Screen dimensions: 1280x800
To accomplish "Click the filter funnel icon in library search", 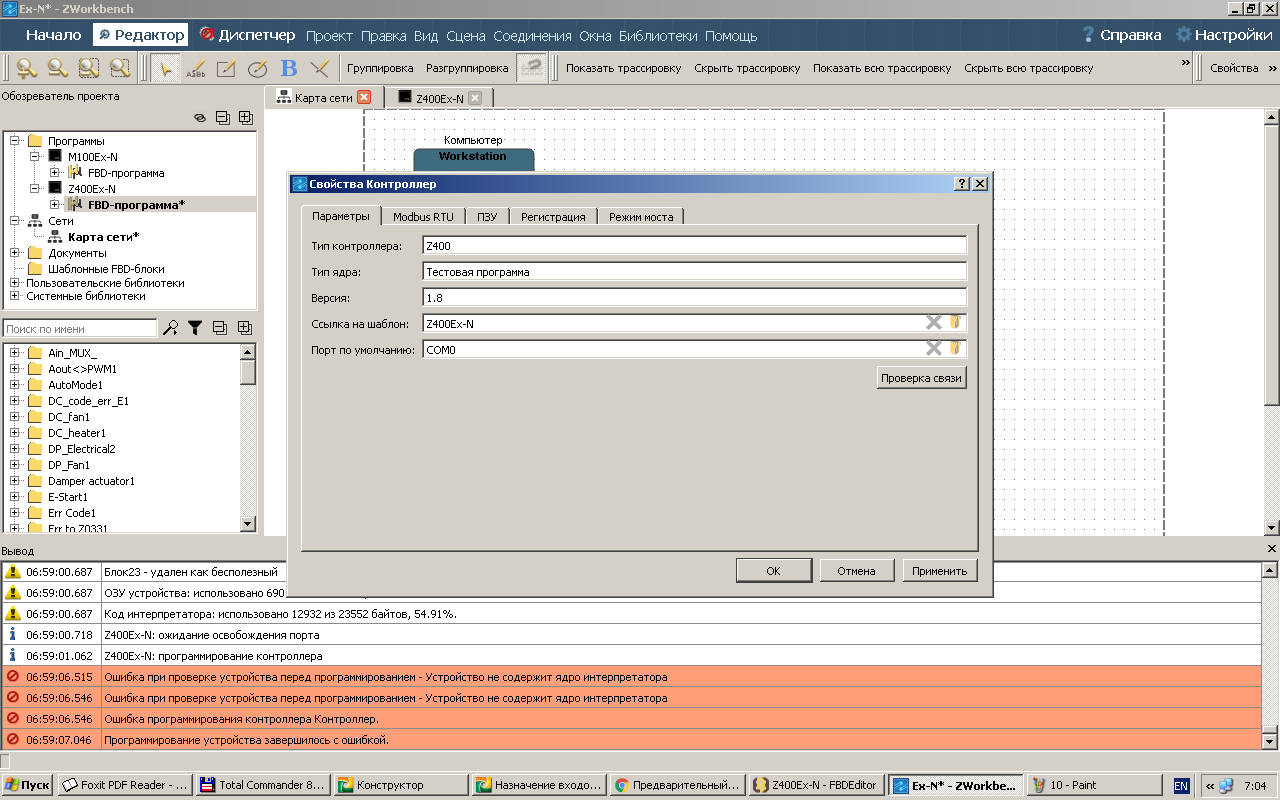I will click(195, 328).
